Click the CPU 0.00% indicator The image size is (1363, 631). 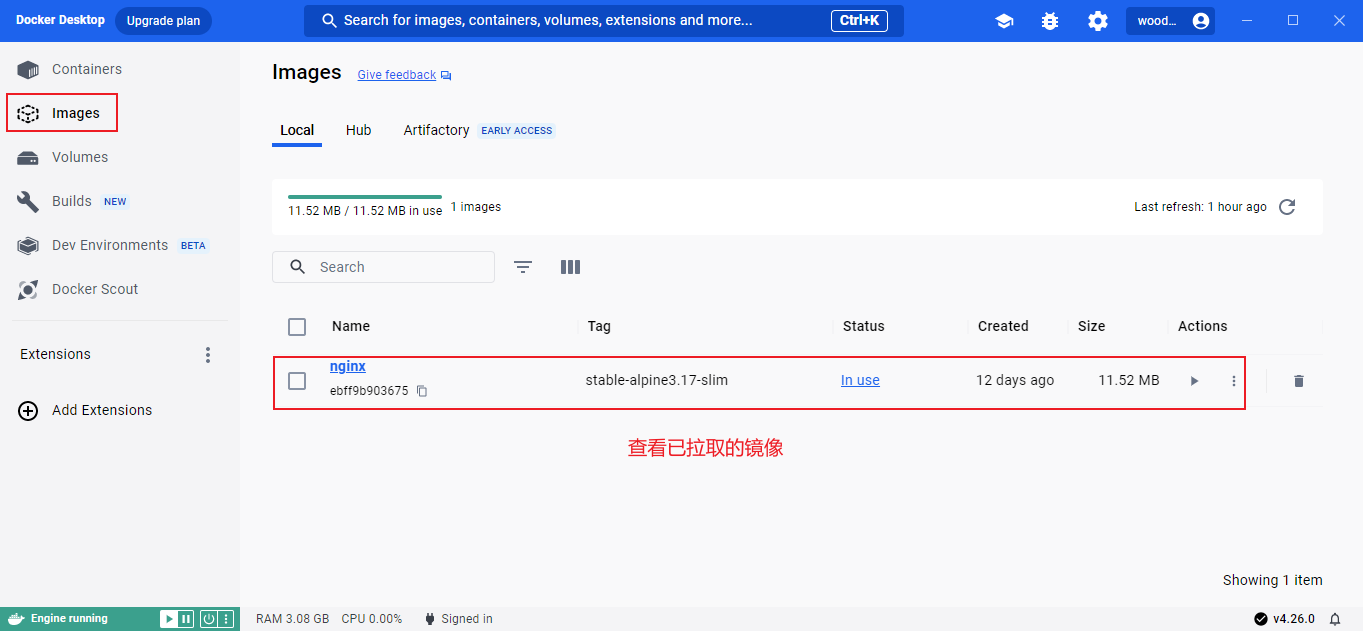tap(372, 619)
